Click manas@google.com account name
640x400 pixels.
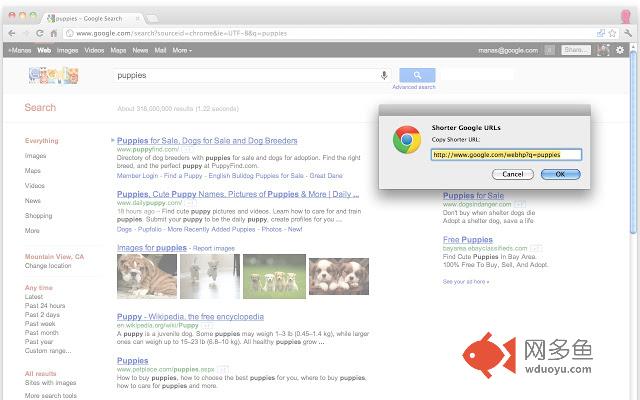coord(508,51)
